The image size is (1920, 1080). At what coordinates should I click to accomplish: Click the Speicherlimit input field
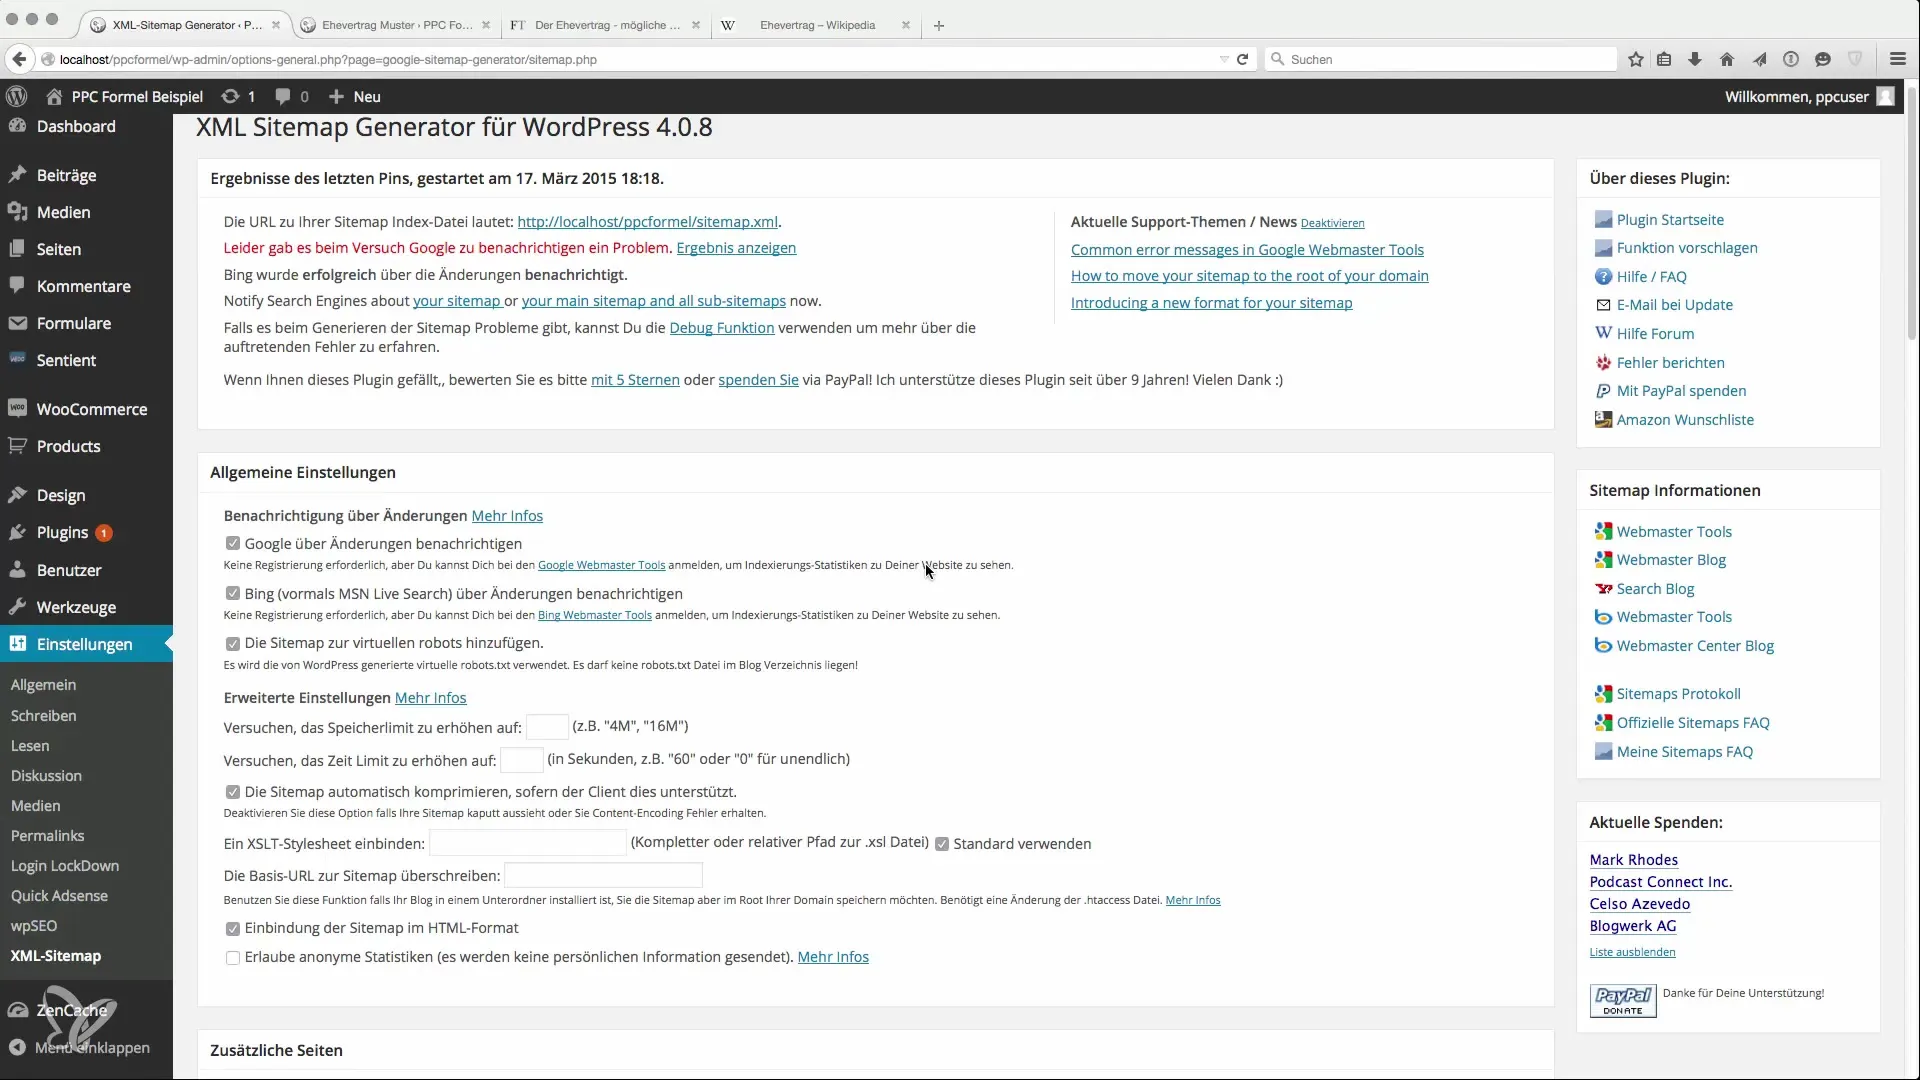pos(547,727)
